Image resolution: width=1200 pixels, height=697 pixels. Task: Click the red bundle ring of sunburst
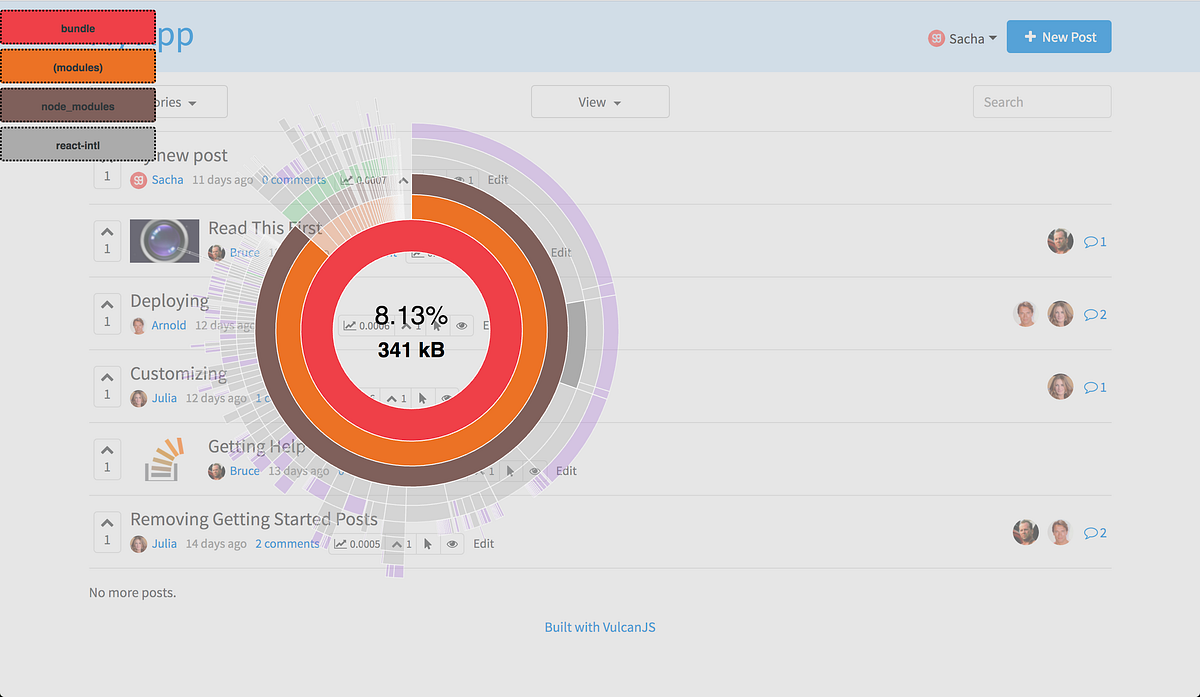click(x=411, y=426)
